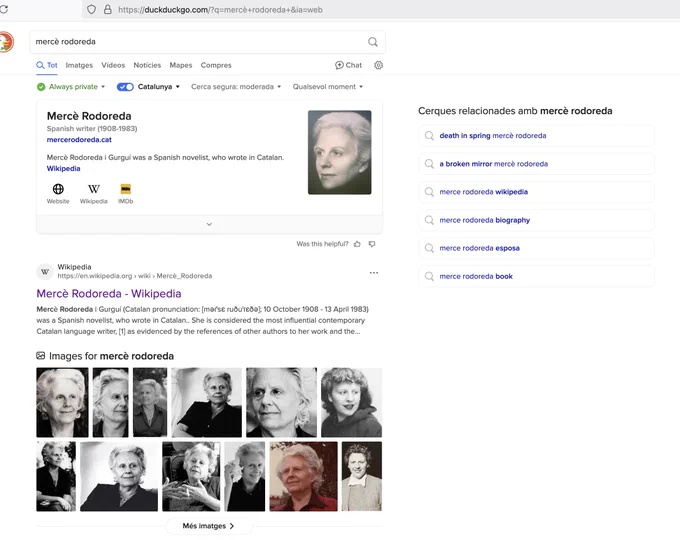Image resolution: width=680 pixels, height=540 pixels.
Task: Click Wikipedia favicon beside result URL
Action: click(x=45, y=272)
